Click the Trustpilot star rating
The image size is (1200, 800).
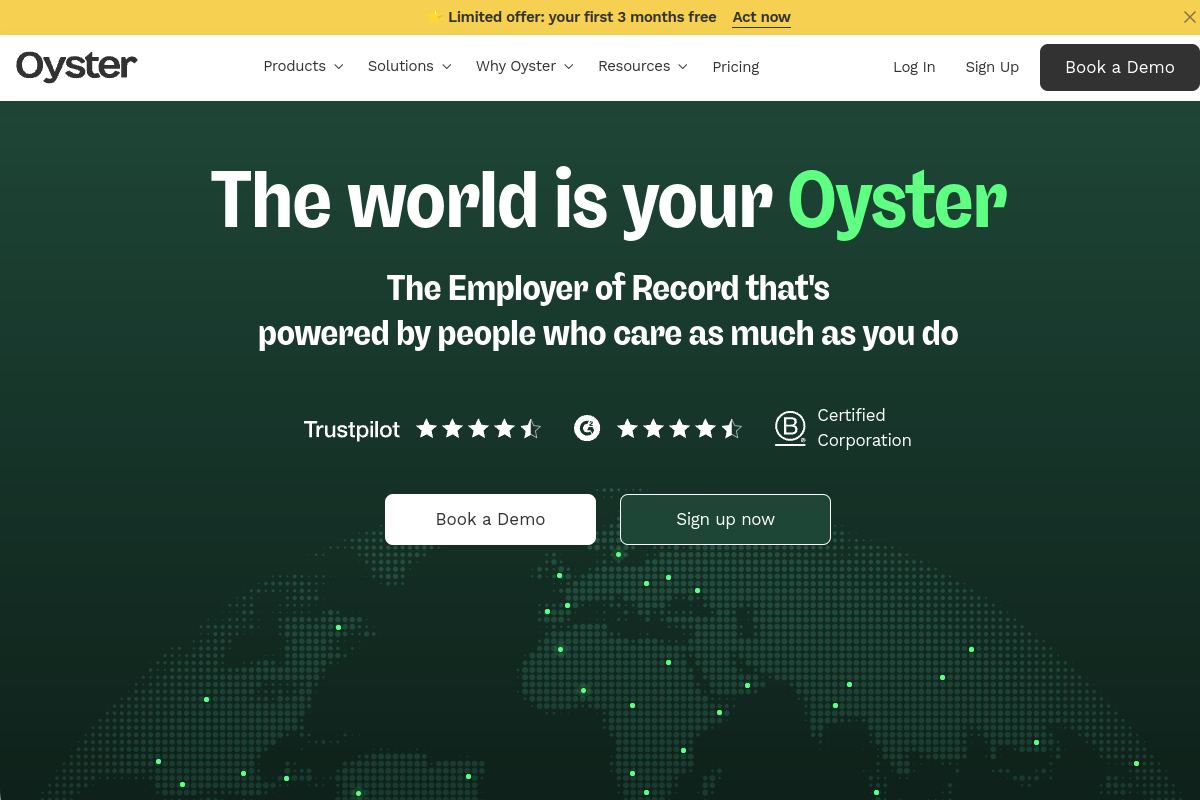pyautogui.click(x=478, y=429)
